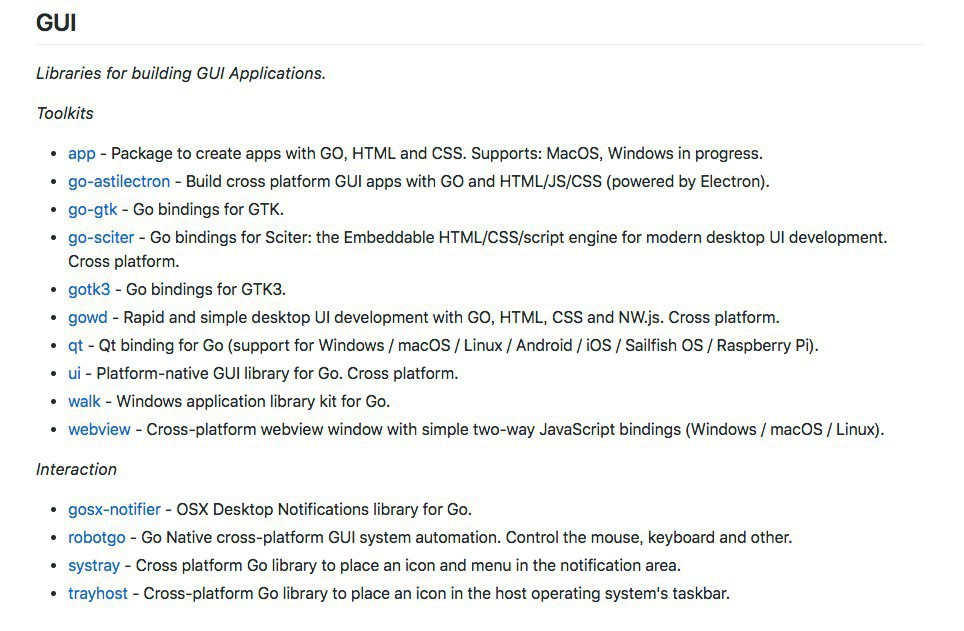Follow the trayhost link
Viewport: 964px width, 631px height.
[x=98, y=593]
